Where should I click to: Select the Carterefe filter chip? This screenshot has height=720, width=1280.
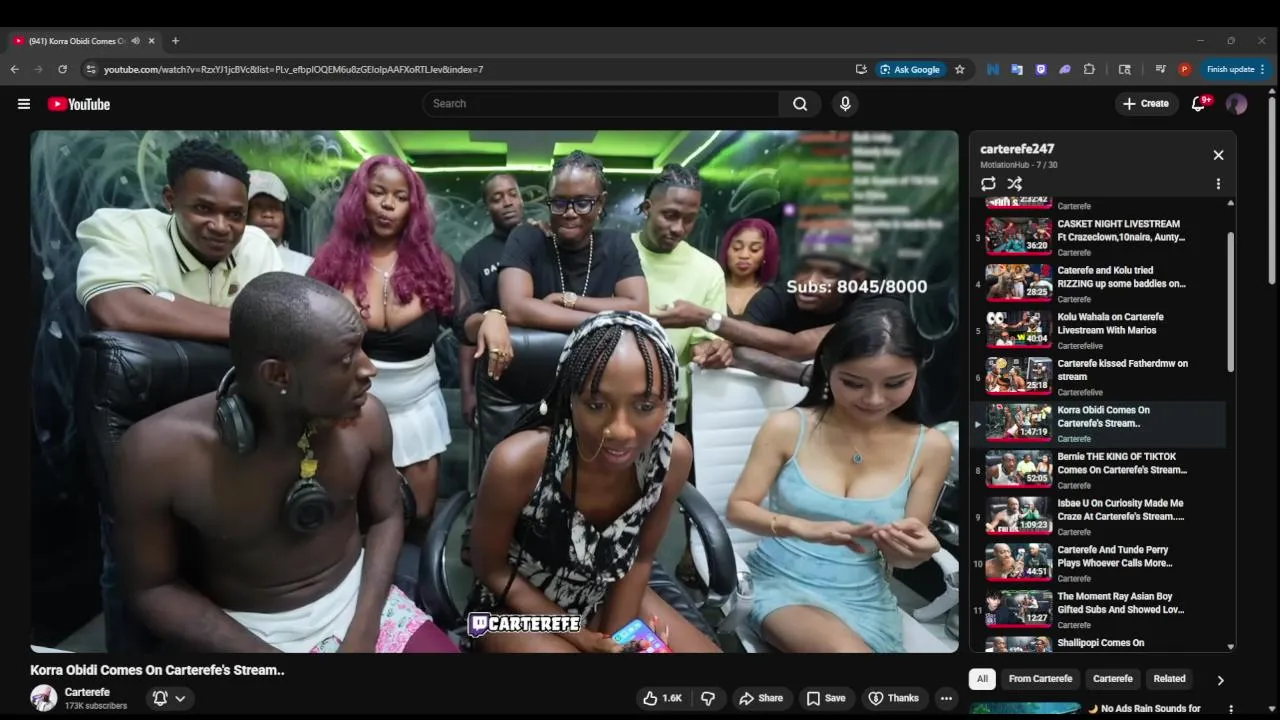coord(1113,679)
